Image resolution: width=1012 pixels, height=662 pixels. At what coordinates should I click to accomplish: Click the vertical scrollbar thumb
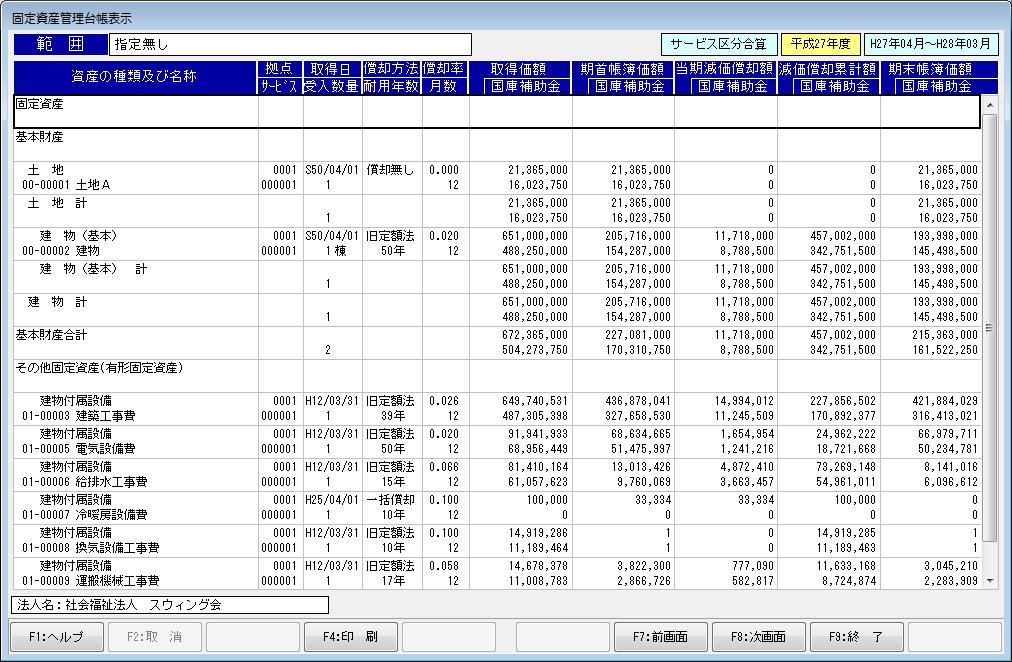pyautogui.click(x=990, y=326)
